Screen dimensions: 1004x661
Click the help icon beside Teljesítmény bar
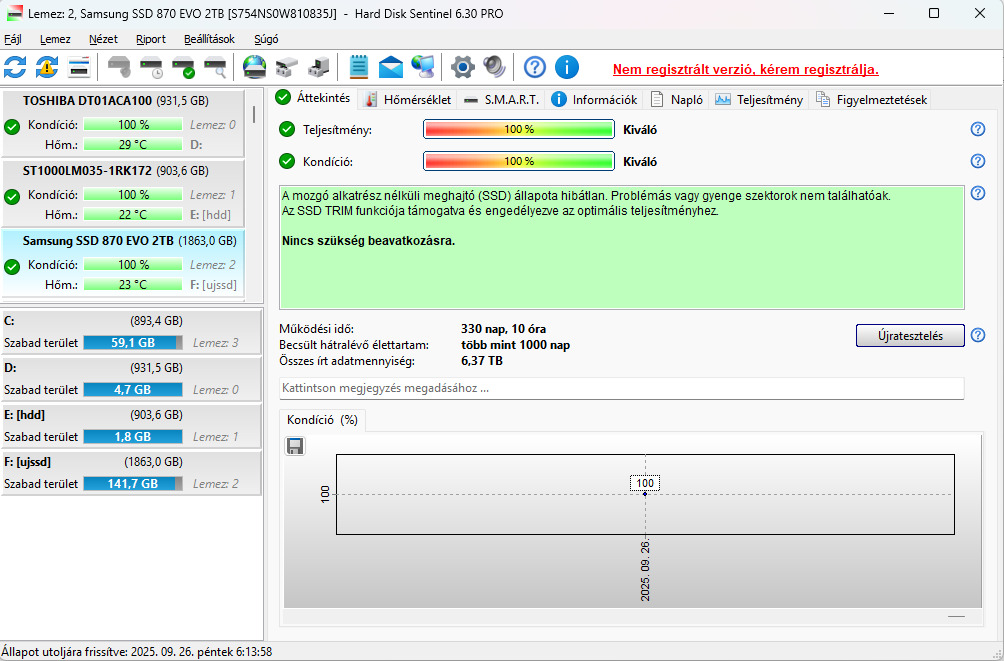click(978, 129)
